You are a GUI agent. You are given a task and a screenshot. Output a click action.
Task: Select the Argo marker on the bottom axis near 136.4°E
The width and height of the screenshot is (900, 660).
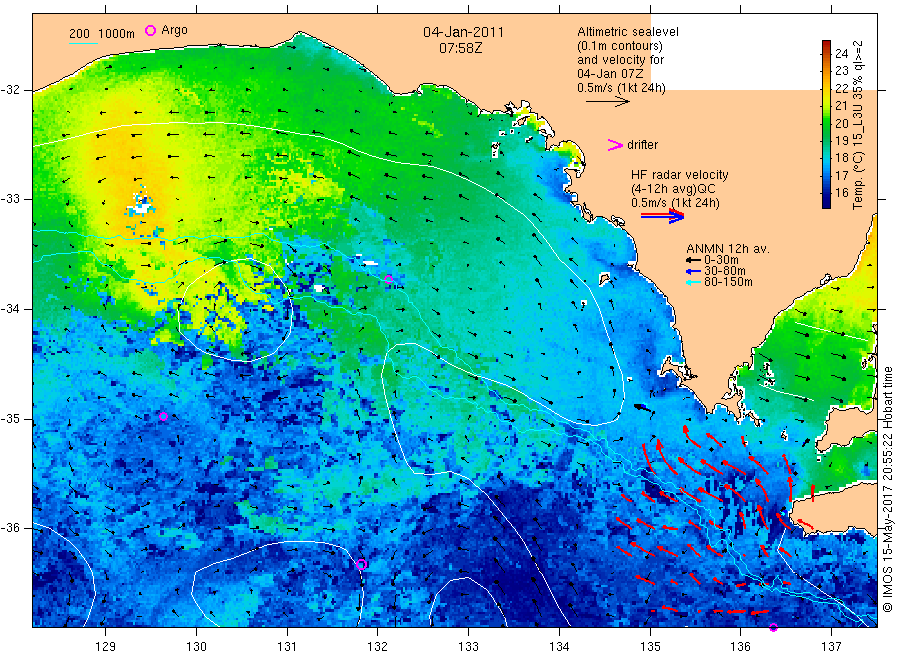click(773, 627)
